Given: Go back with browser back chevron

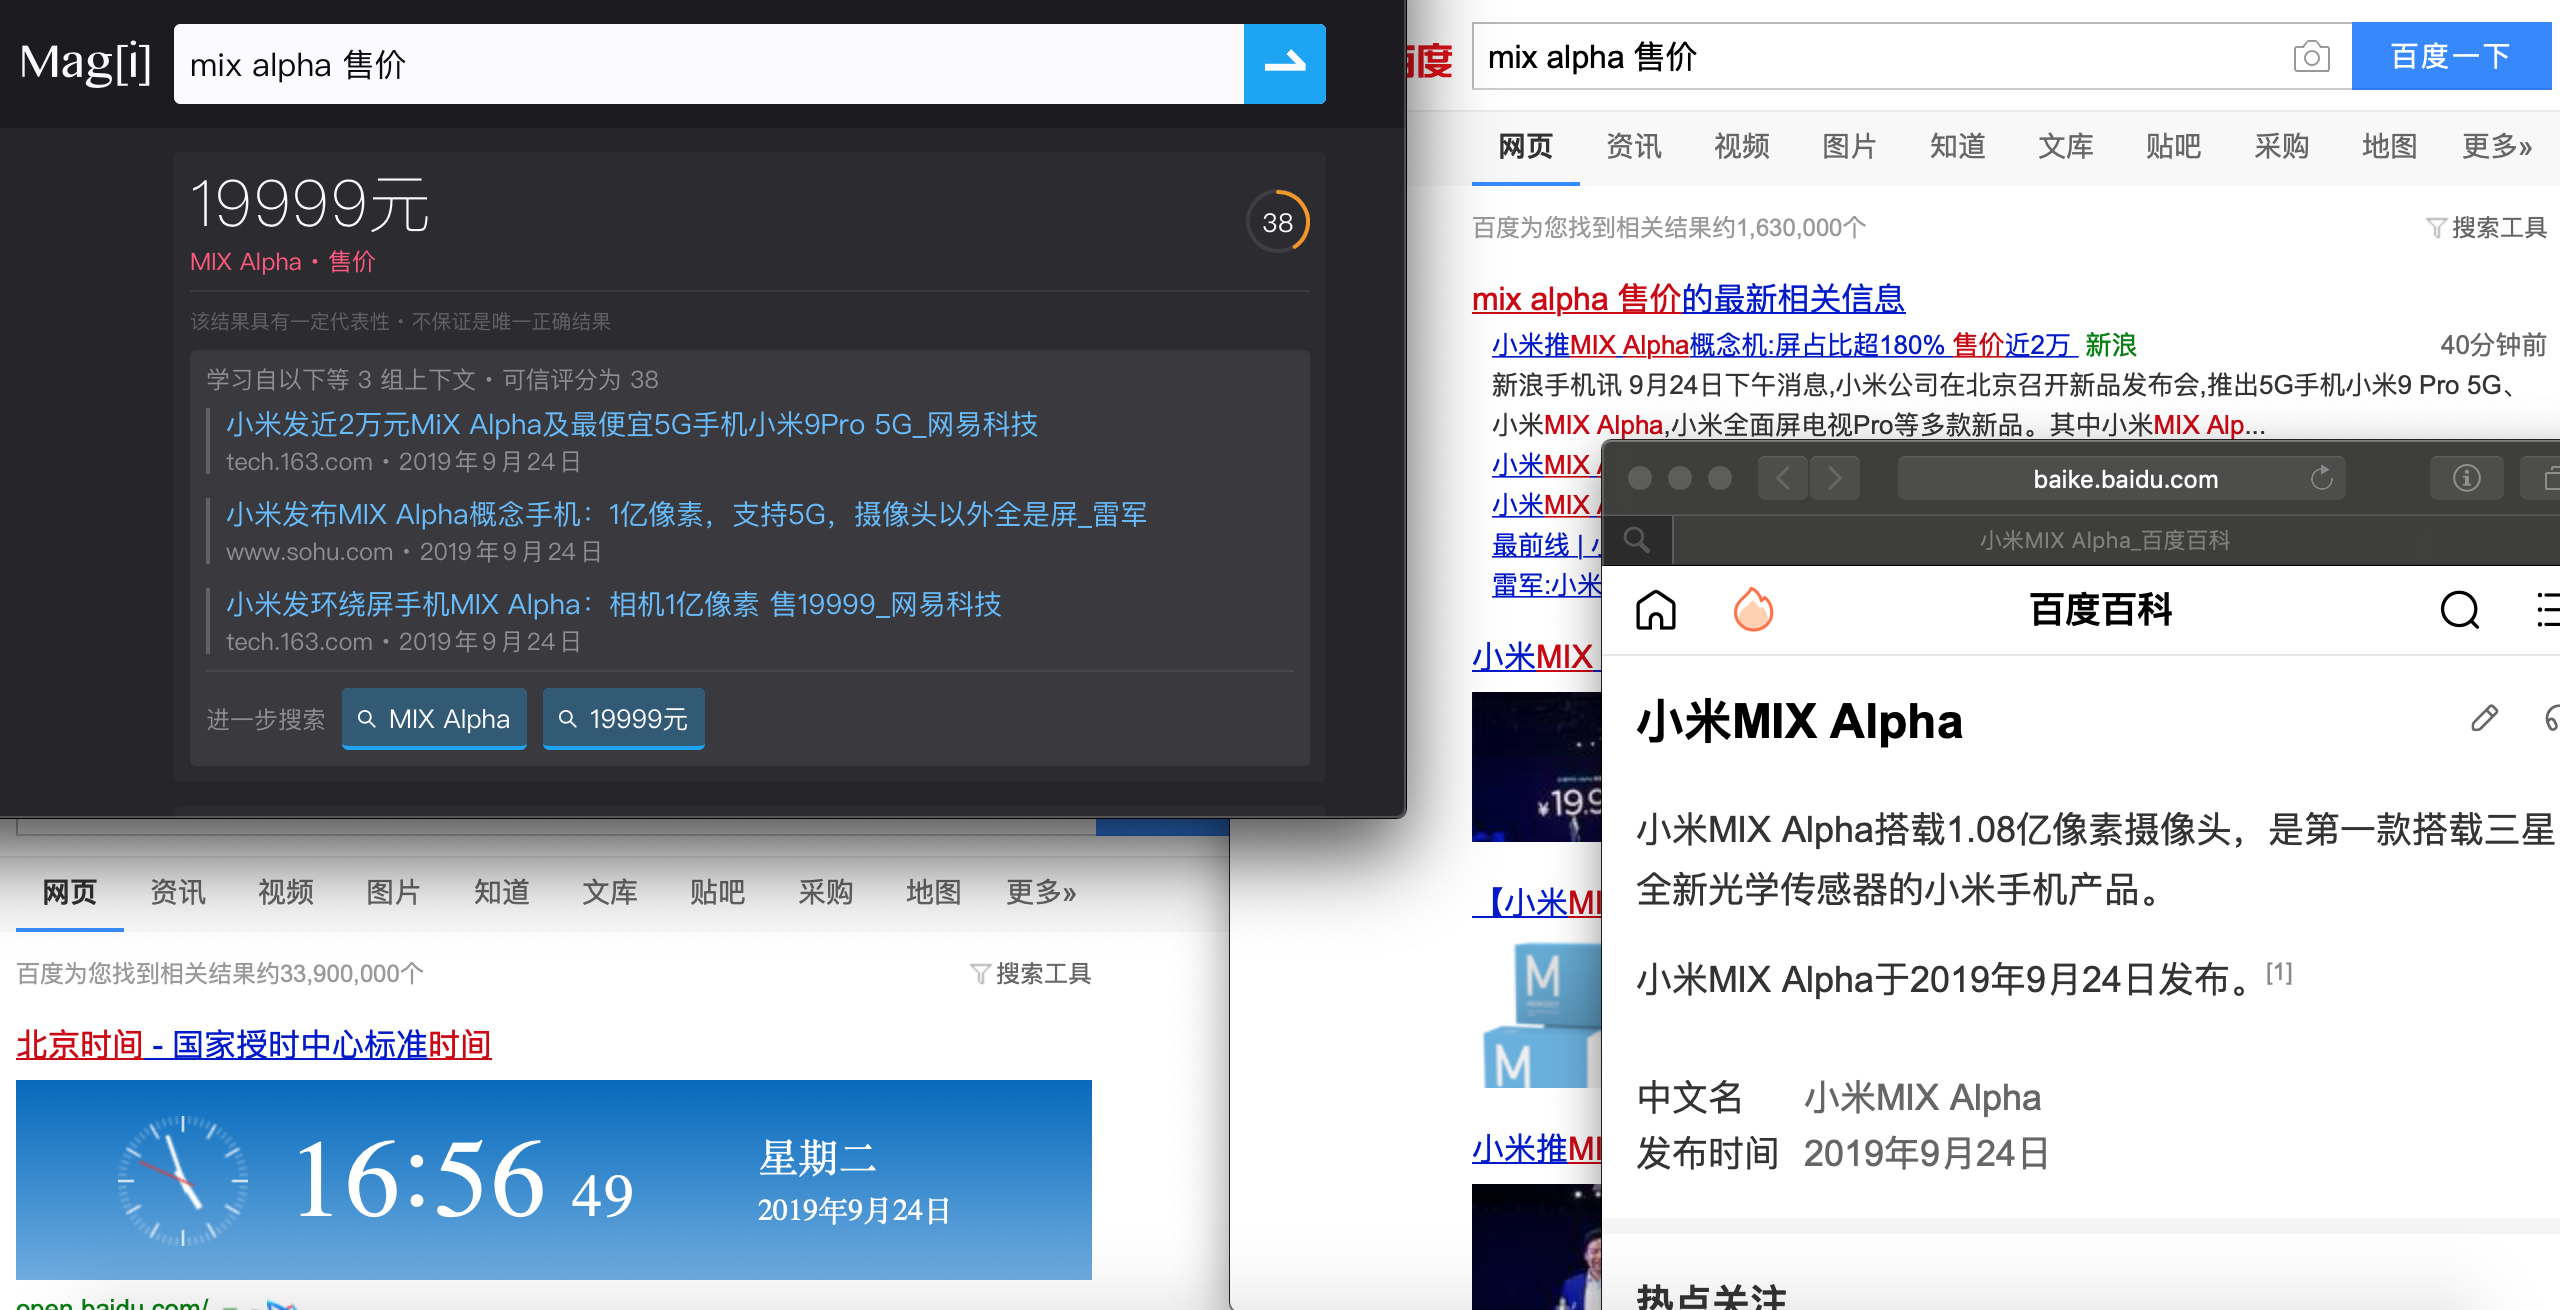Looking at the screenshot, I should [1784, 479].
